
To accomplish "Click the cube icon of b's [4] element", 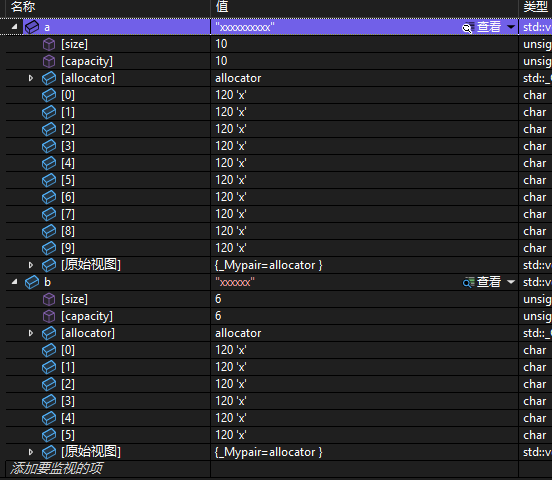I will pyautogui.click(x=49, y=418).
